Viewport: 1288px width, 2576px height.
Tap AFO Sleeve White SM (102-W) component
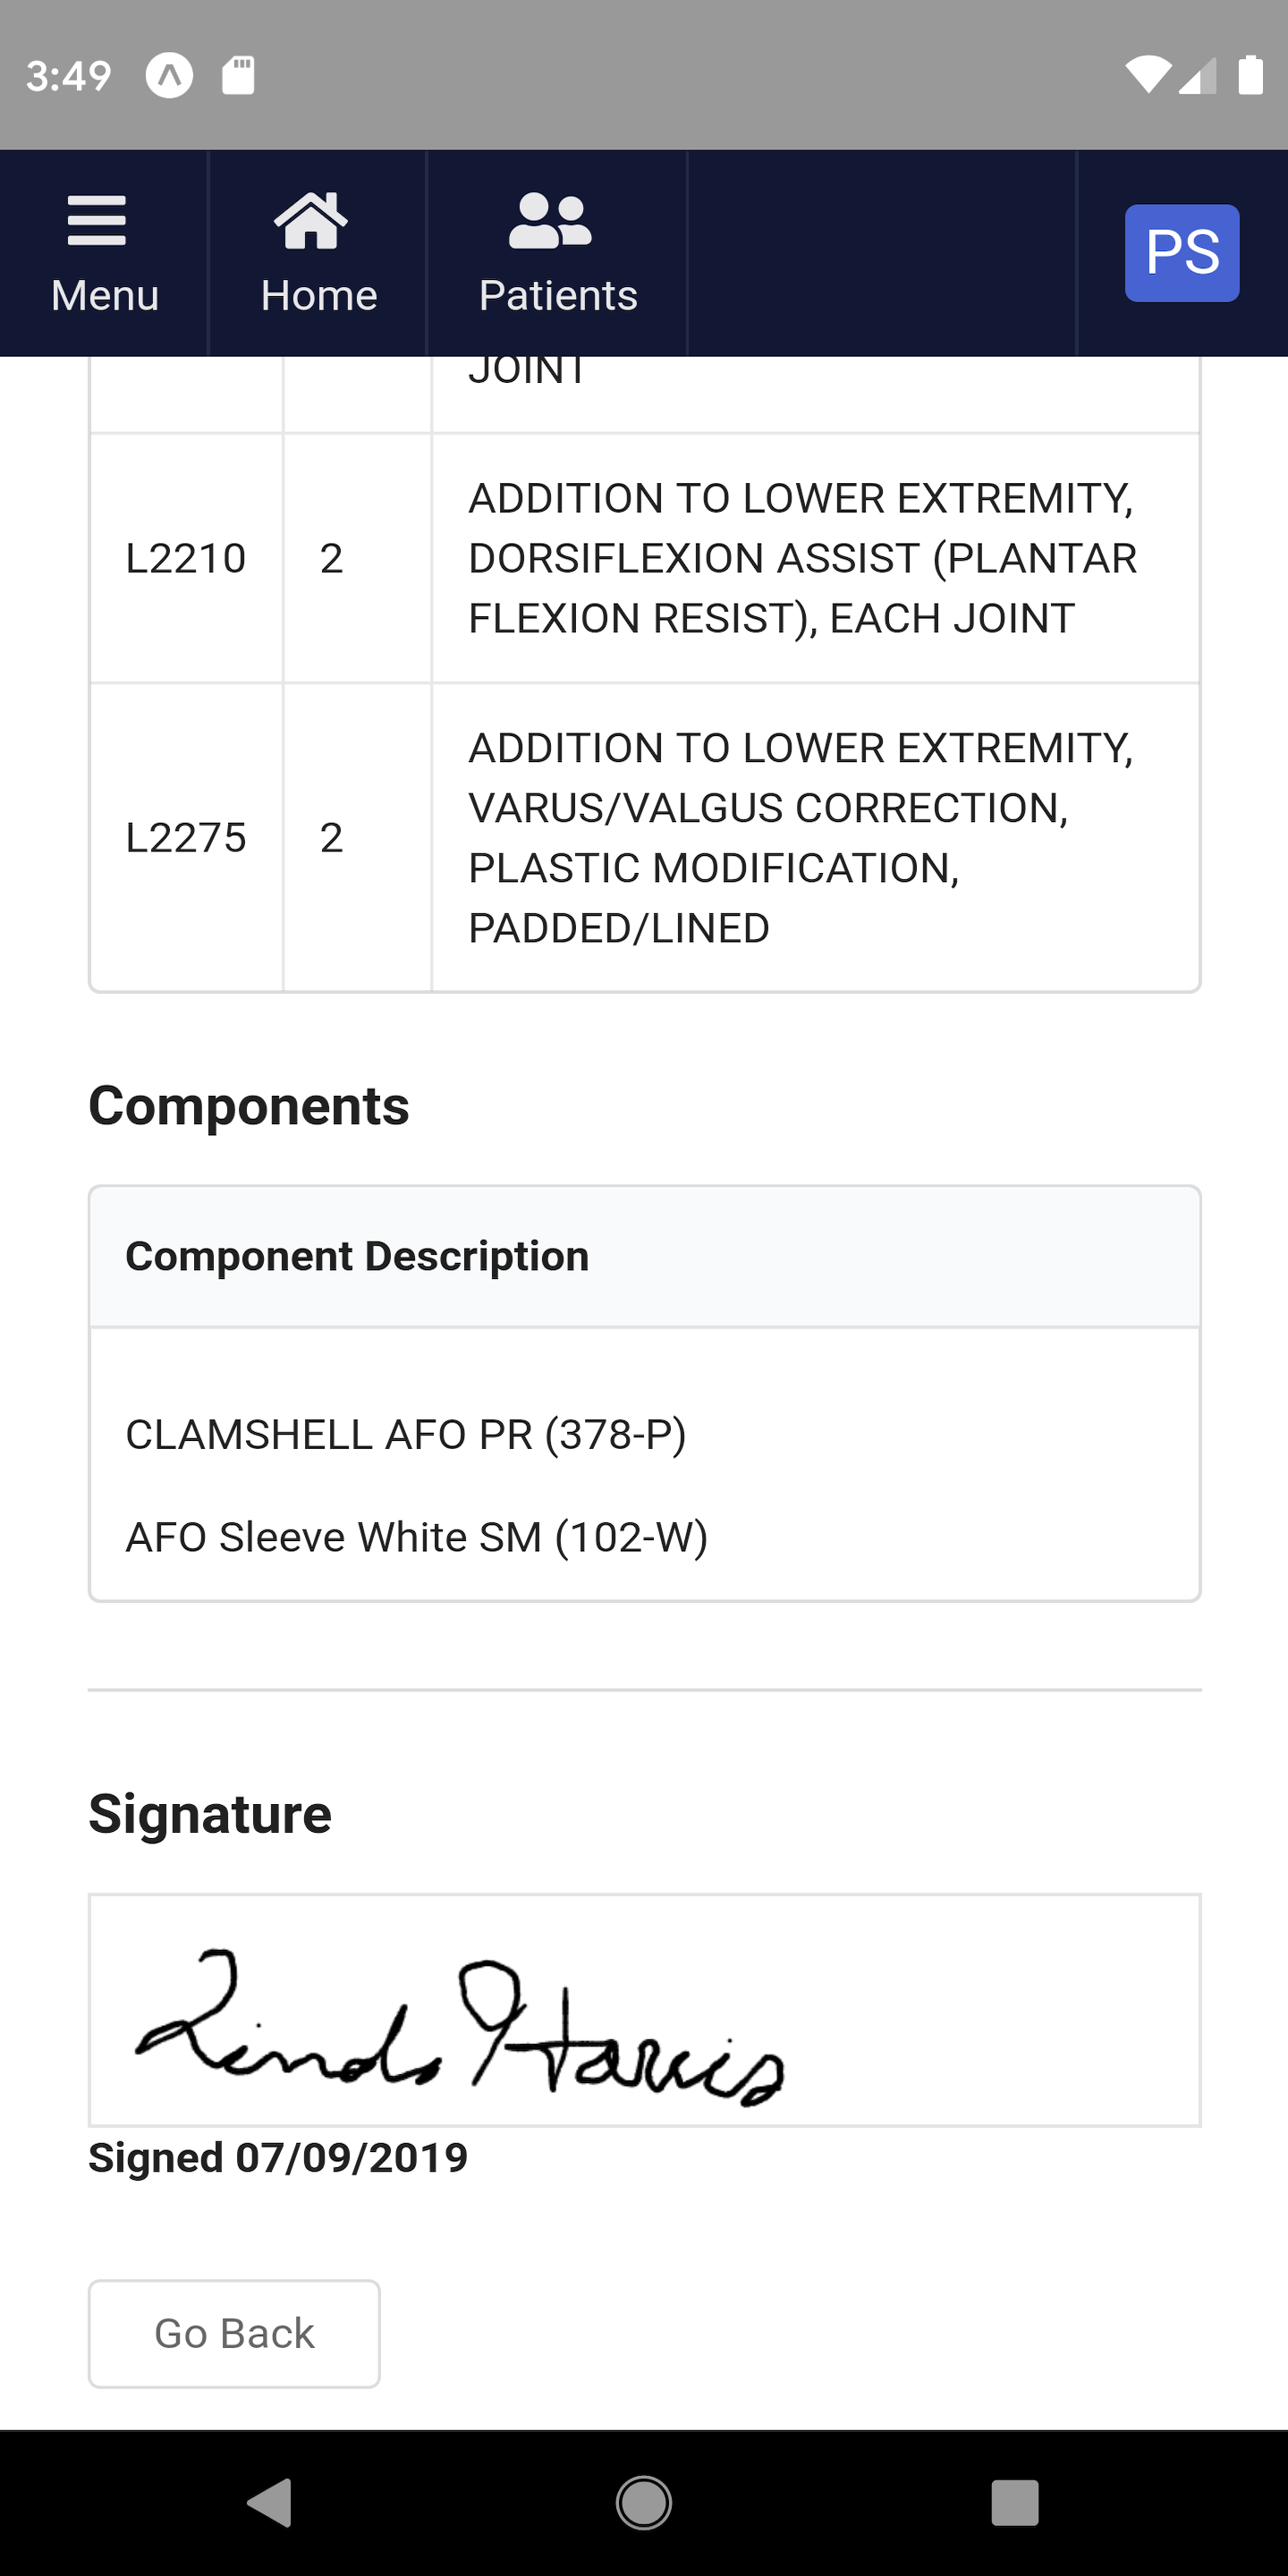417,1537
